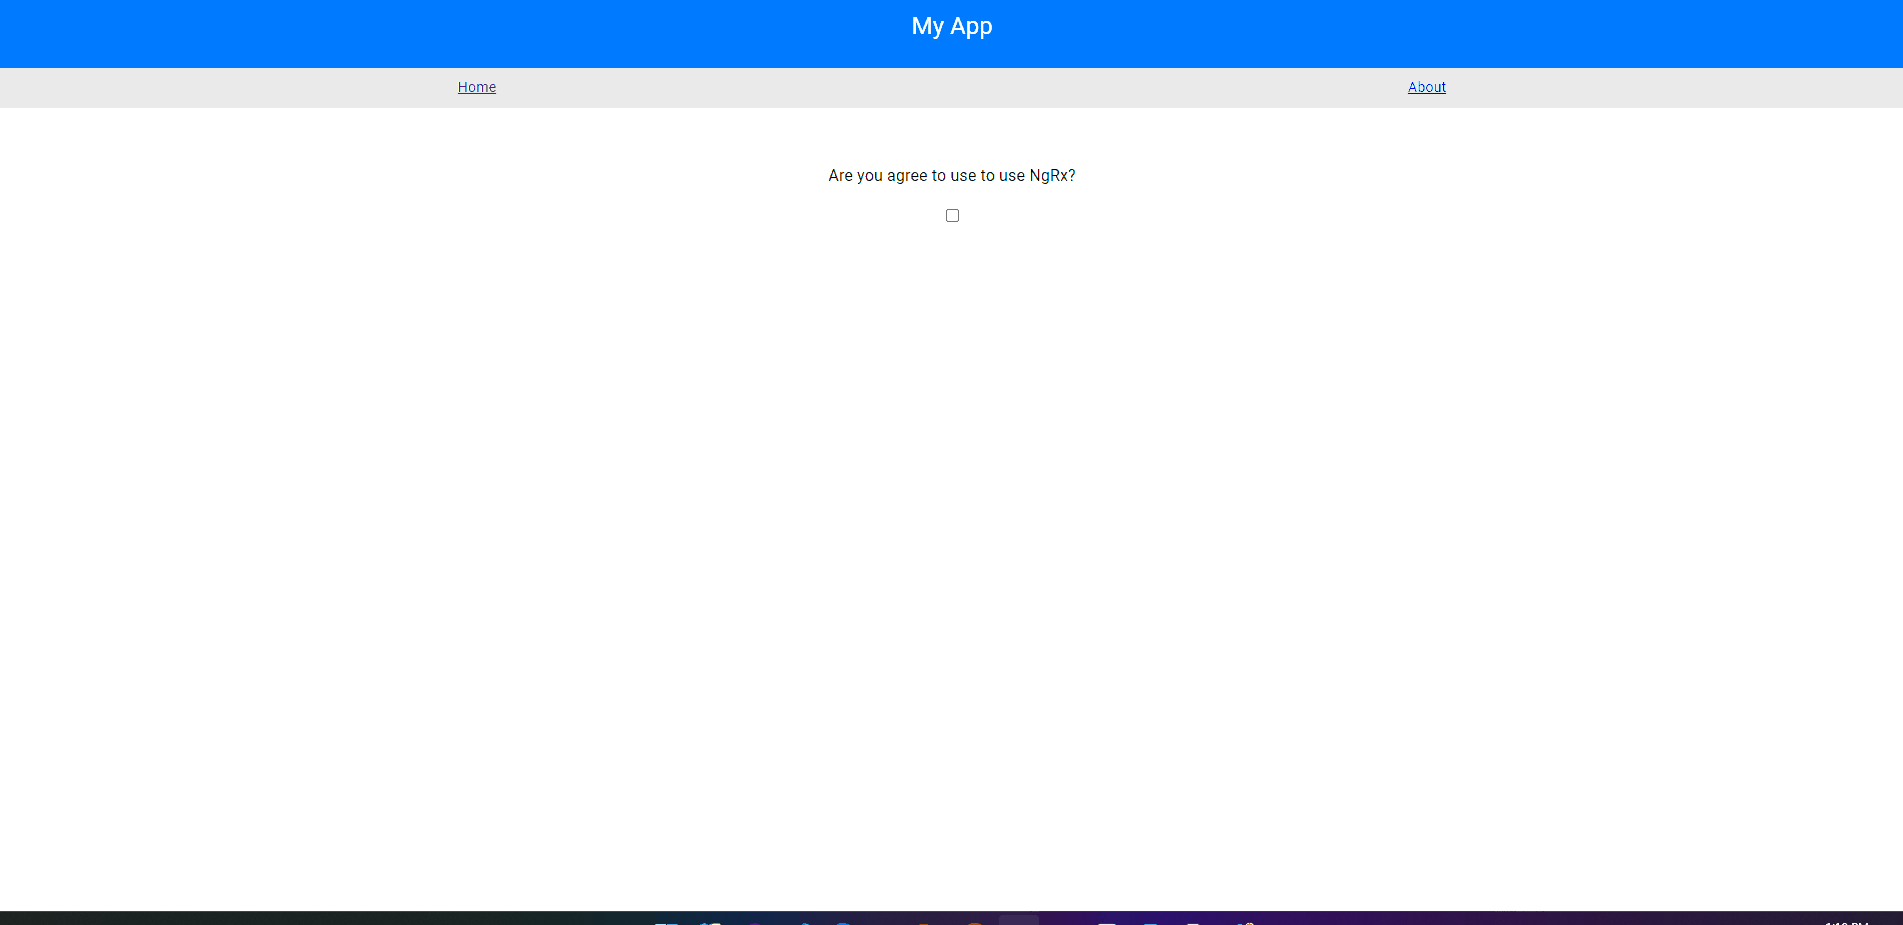This screenshot has height=925, width=1903.
Task: Click the word NgRx in the question
Action: coord(1049,176)
